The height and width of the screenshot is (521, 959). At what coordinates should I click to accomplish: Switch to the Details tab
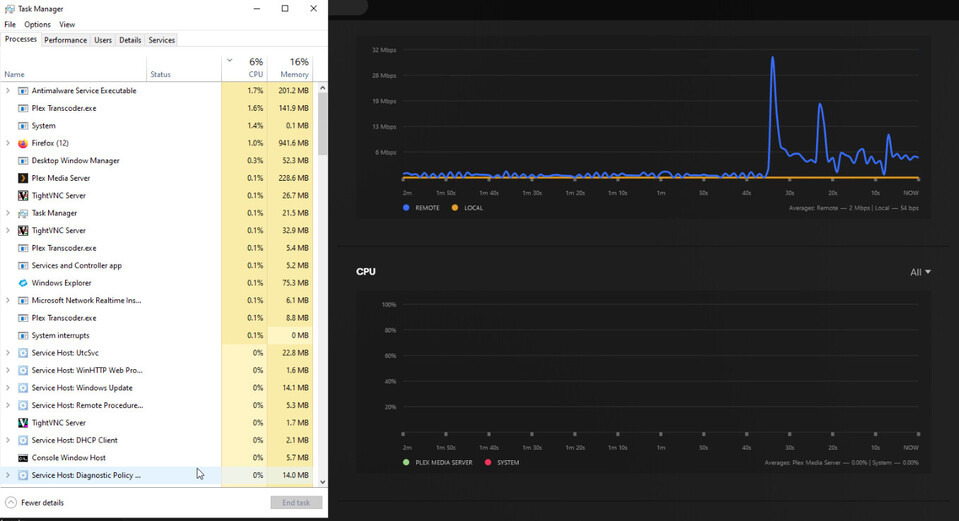pos(130,40)
